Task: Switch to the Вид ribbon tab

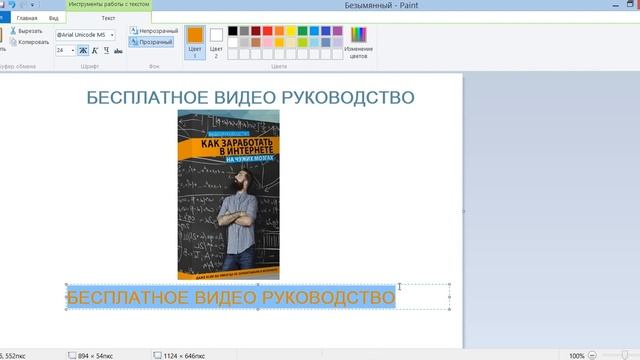Action: [x=53, y=18]
